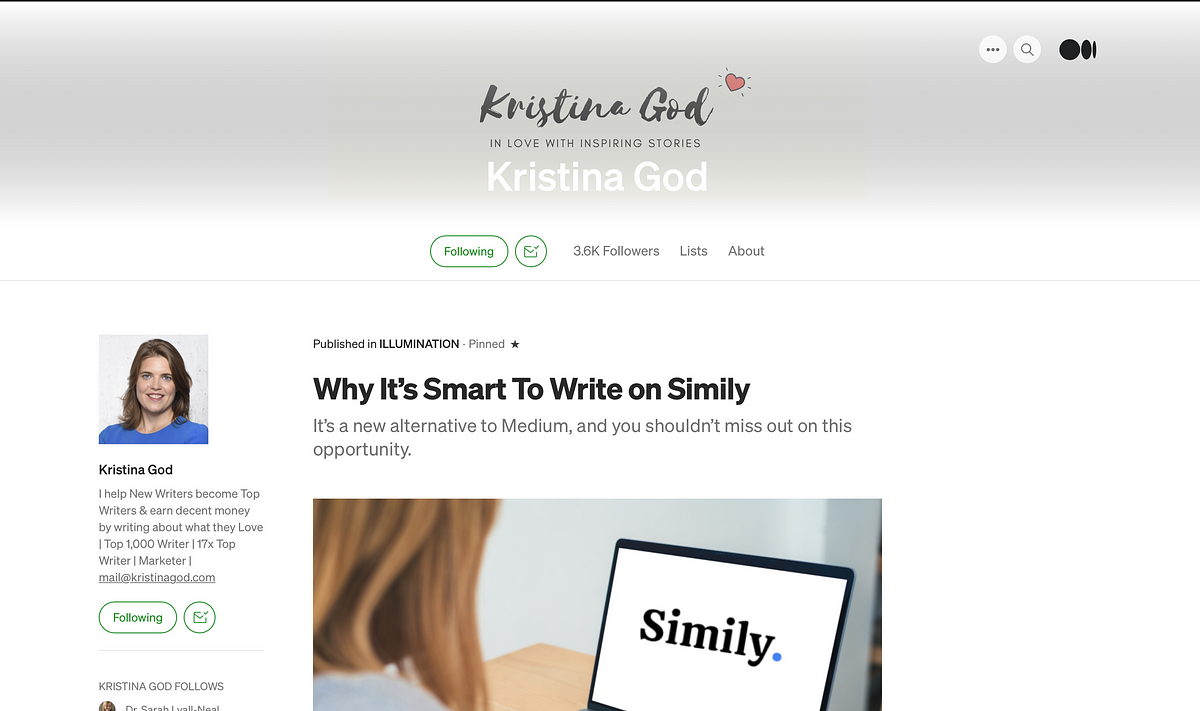Click the search magnifier icon
Image resolution: width=1200 pixels, height=711 pixels.
click(1027, 49)
